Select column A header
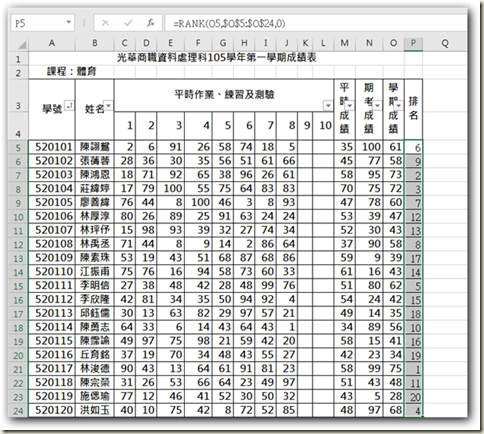 [52, 43]
